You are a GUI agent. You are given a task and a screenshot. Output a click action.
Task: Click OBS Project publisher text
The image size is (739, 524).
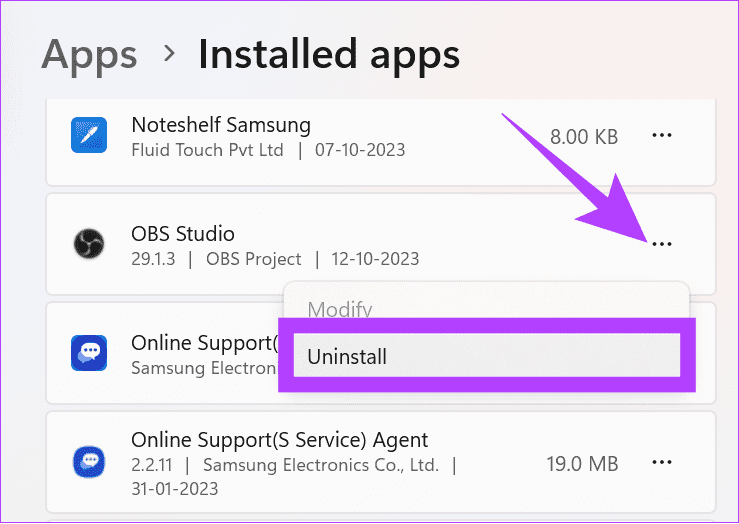coord(254,259)
